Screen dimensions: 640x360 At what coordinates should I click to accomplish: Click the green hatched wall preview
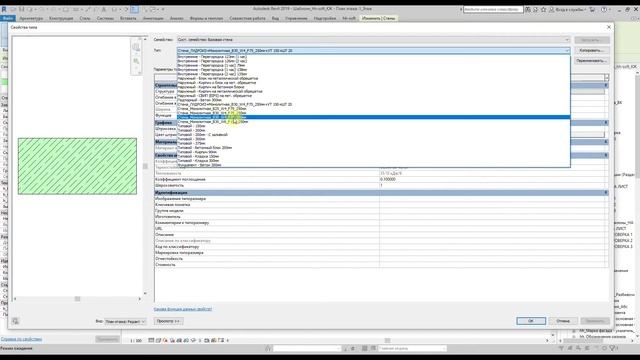click(x=77, y=166)
